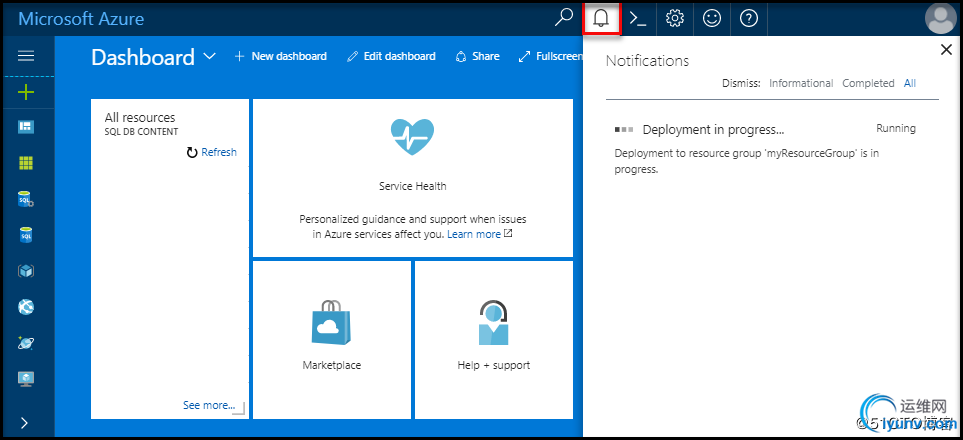Image resolution: width=963 pixels, height=440 pixels.
Task: Open the Help question mark icon
Action: [x=749, y=19]
